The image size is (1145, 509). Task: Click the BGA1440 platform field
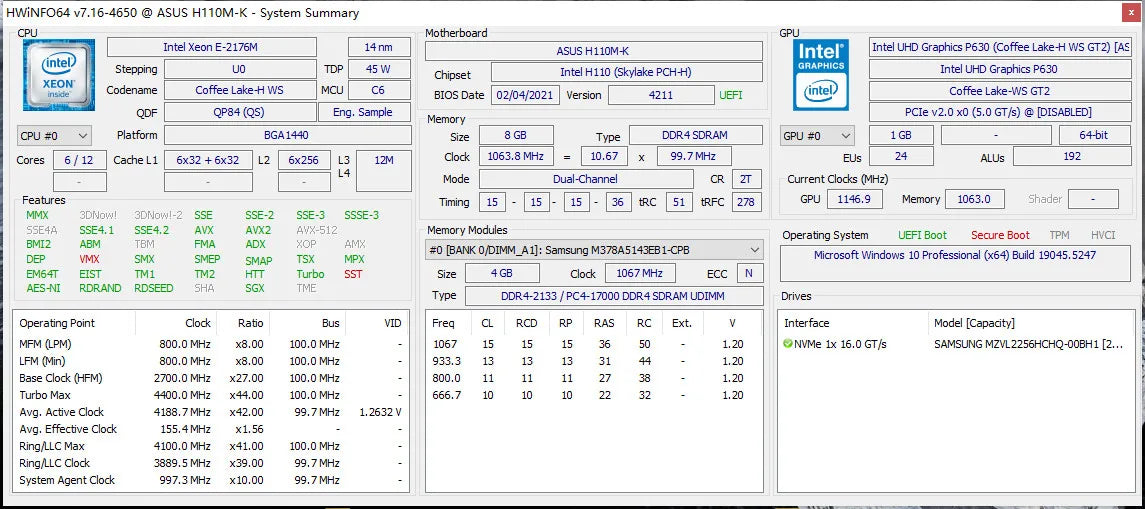tap(287, 135)
